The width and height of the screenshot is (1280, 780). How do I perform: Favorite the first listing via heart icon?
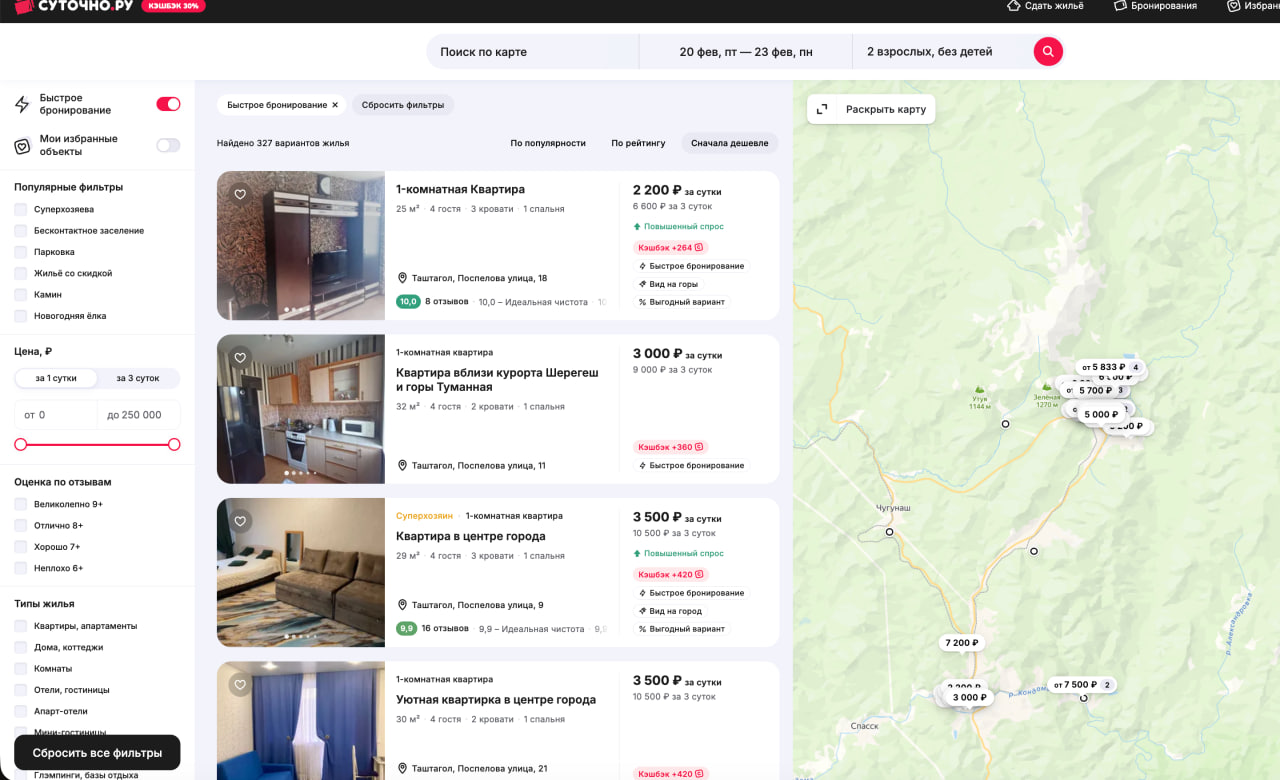coord(240,194)
